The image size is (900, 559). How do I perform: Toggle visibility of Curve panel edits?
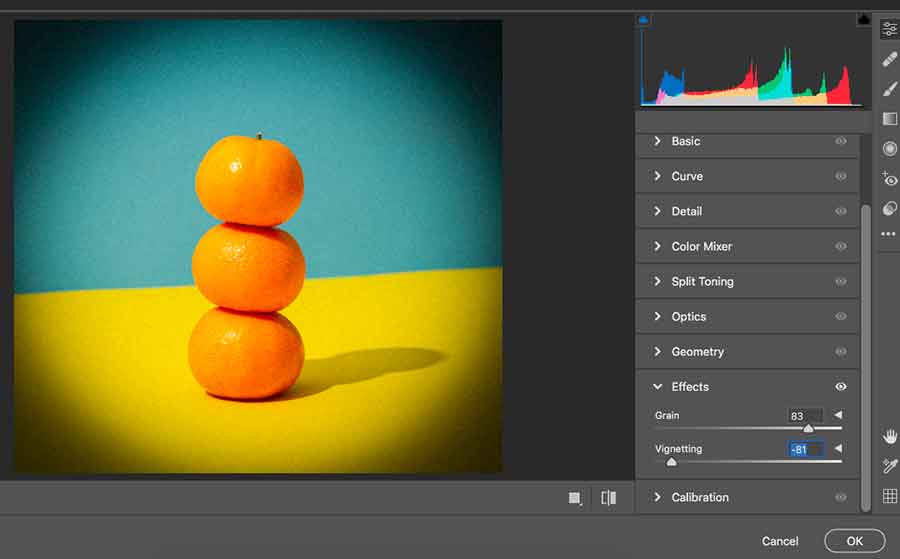(841, 176)
